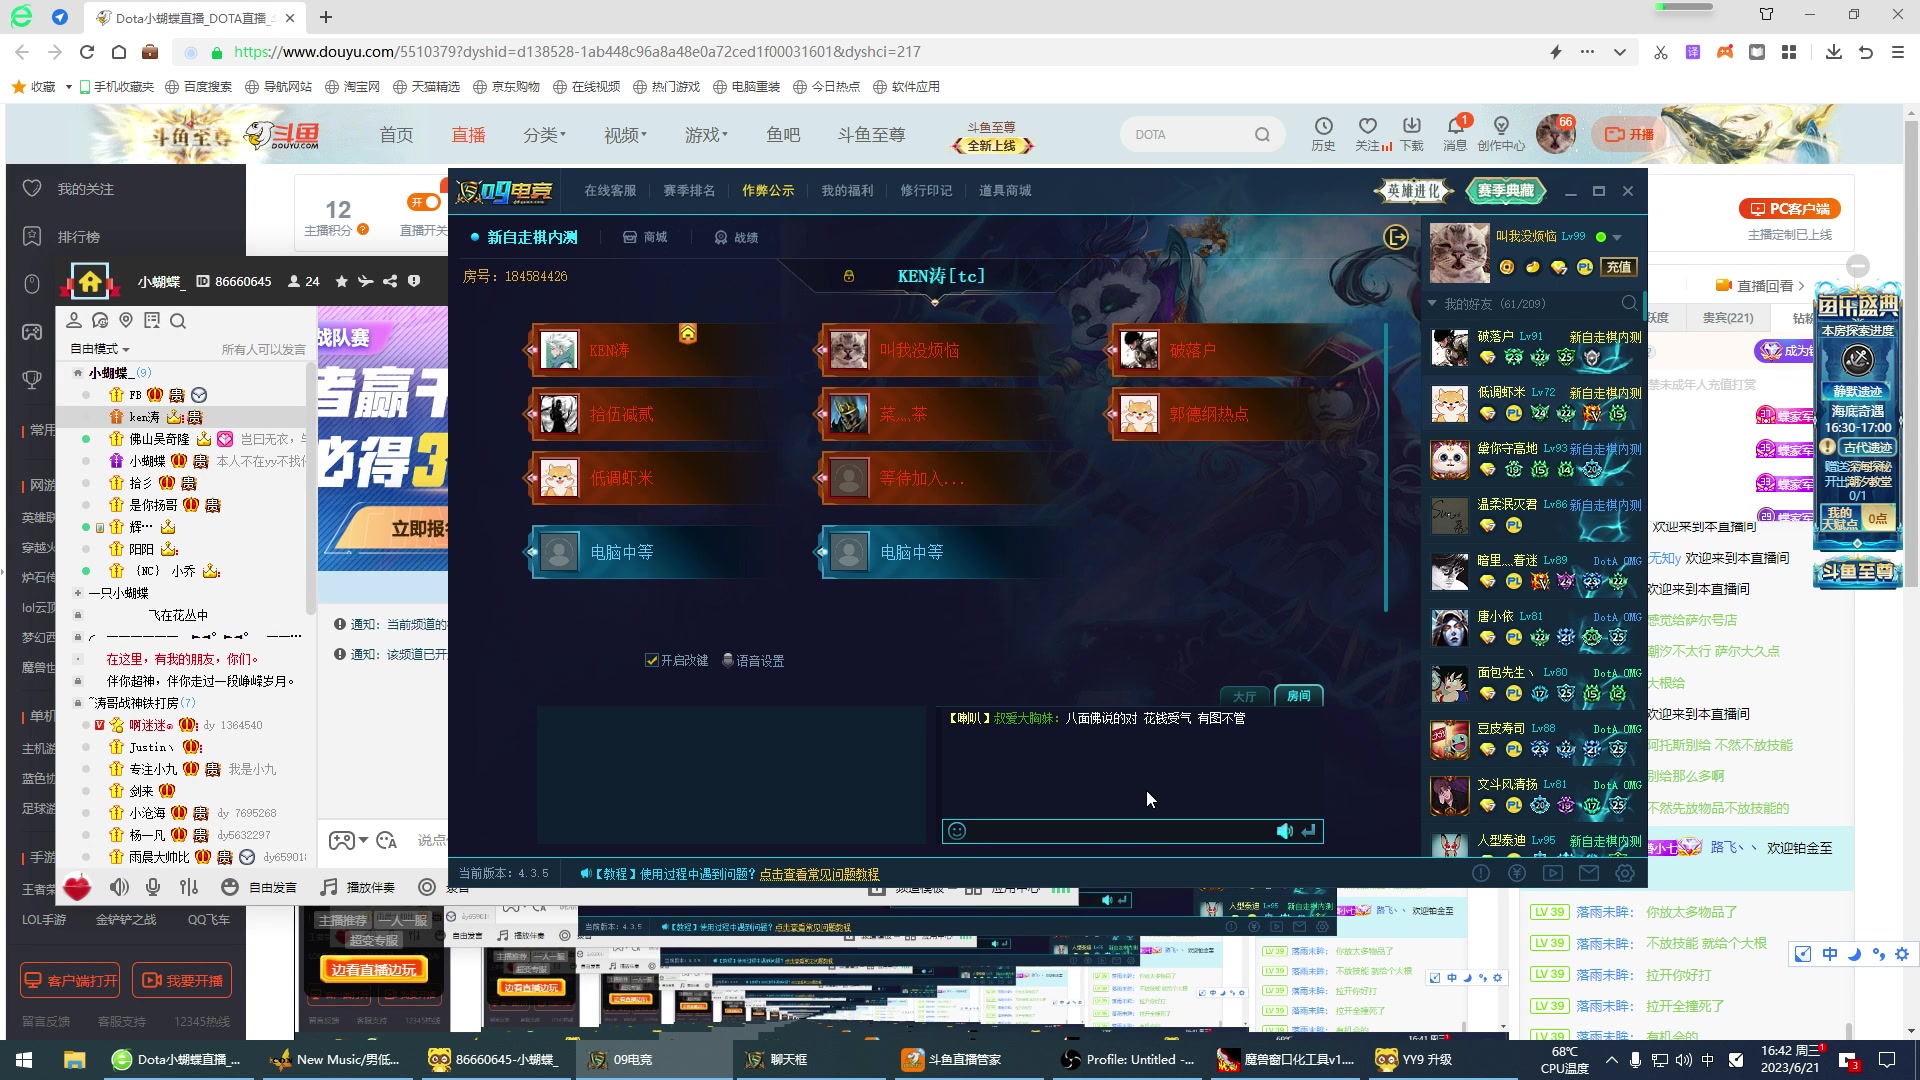Click the YY channel list scrollbar
1920x1080 pixels.
[311, 490]
